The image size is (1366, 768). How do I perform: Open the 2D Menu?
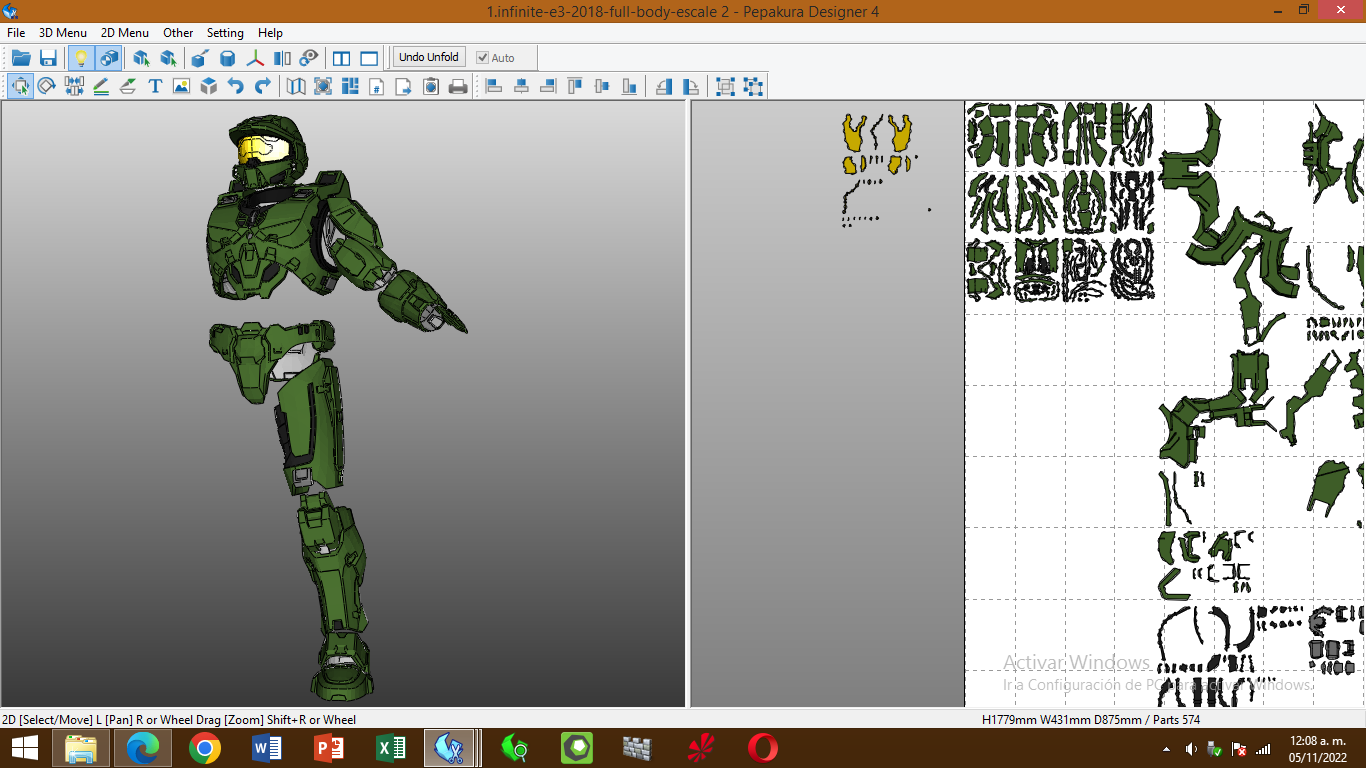click(x=125, y=33)
